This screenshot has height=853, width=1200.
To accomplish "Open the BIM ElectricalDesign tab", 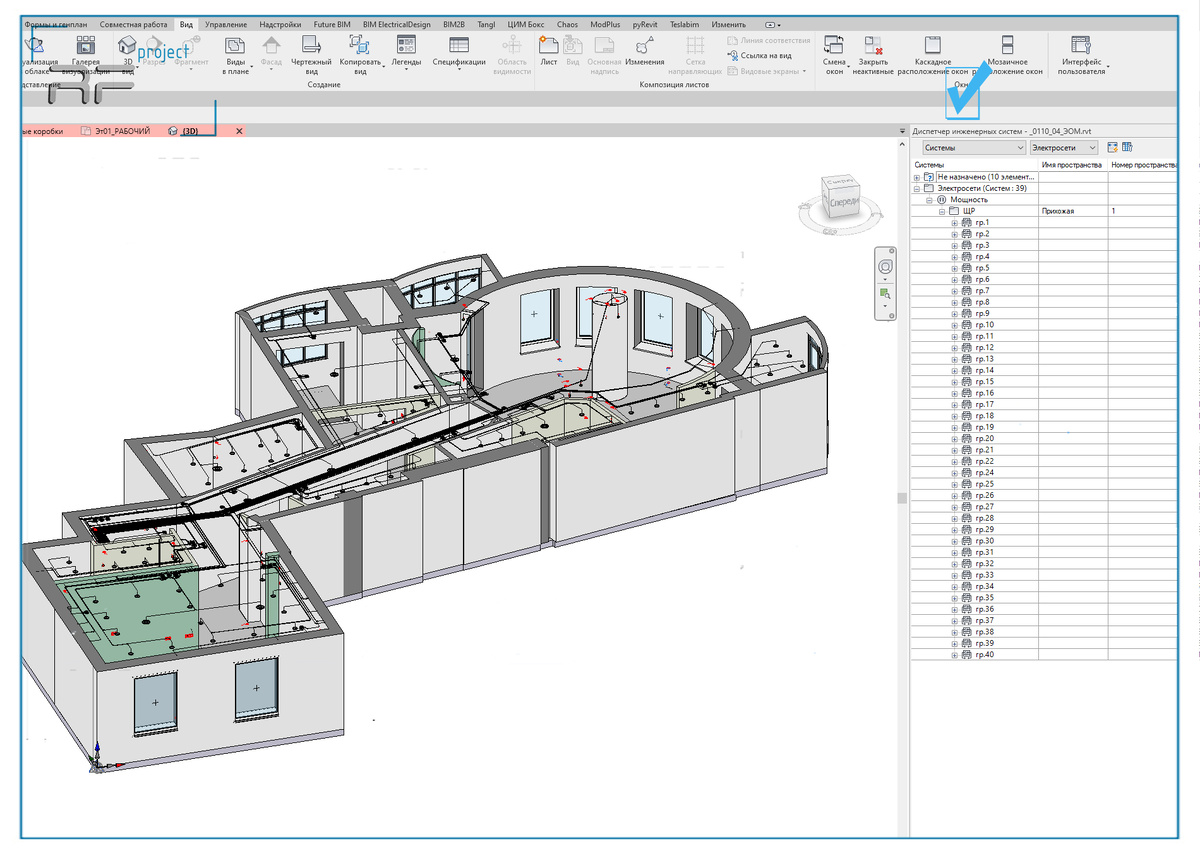I will pyautogui.click(x=397, y=23).
